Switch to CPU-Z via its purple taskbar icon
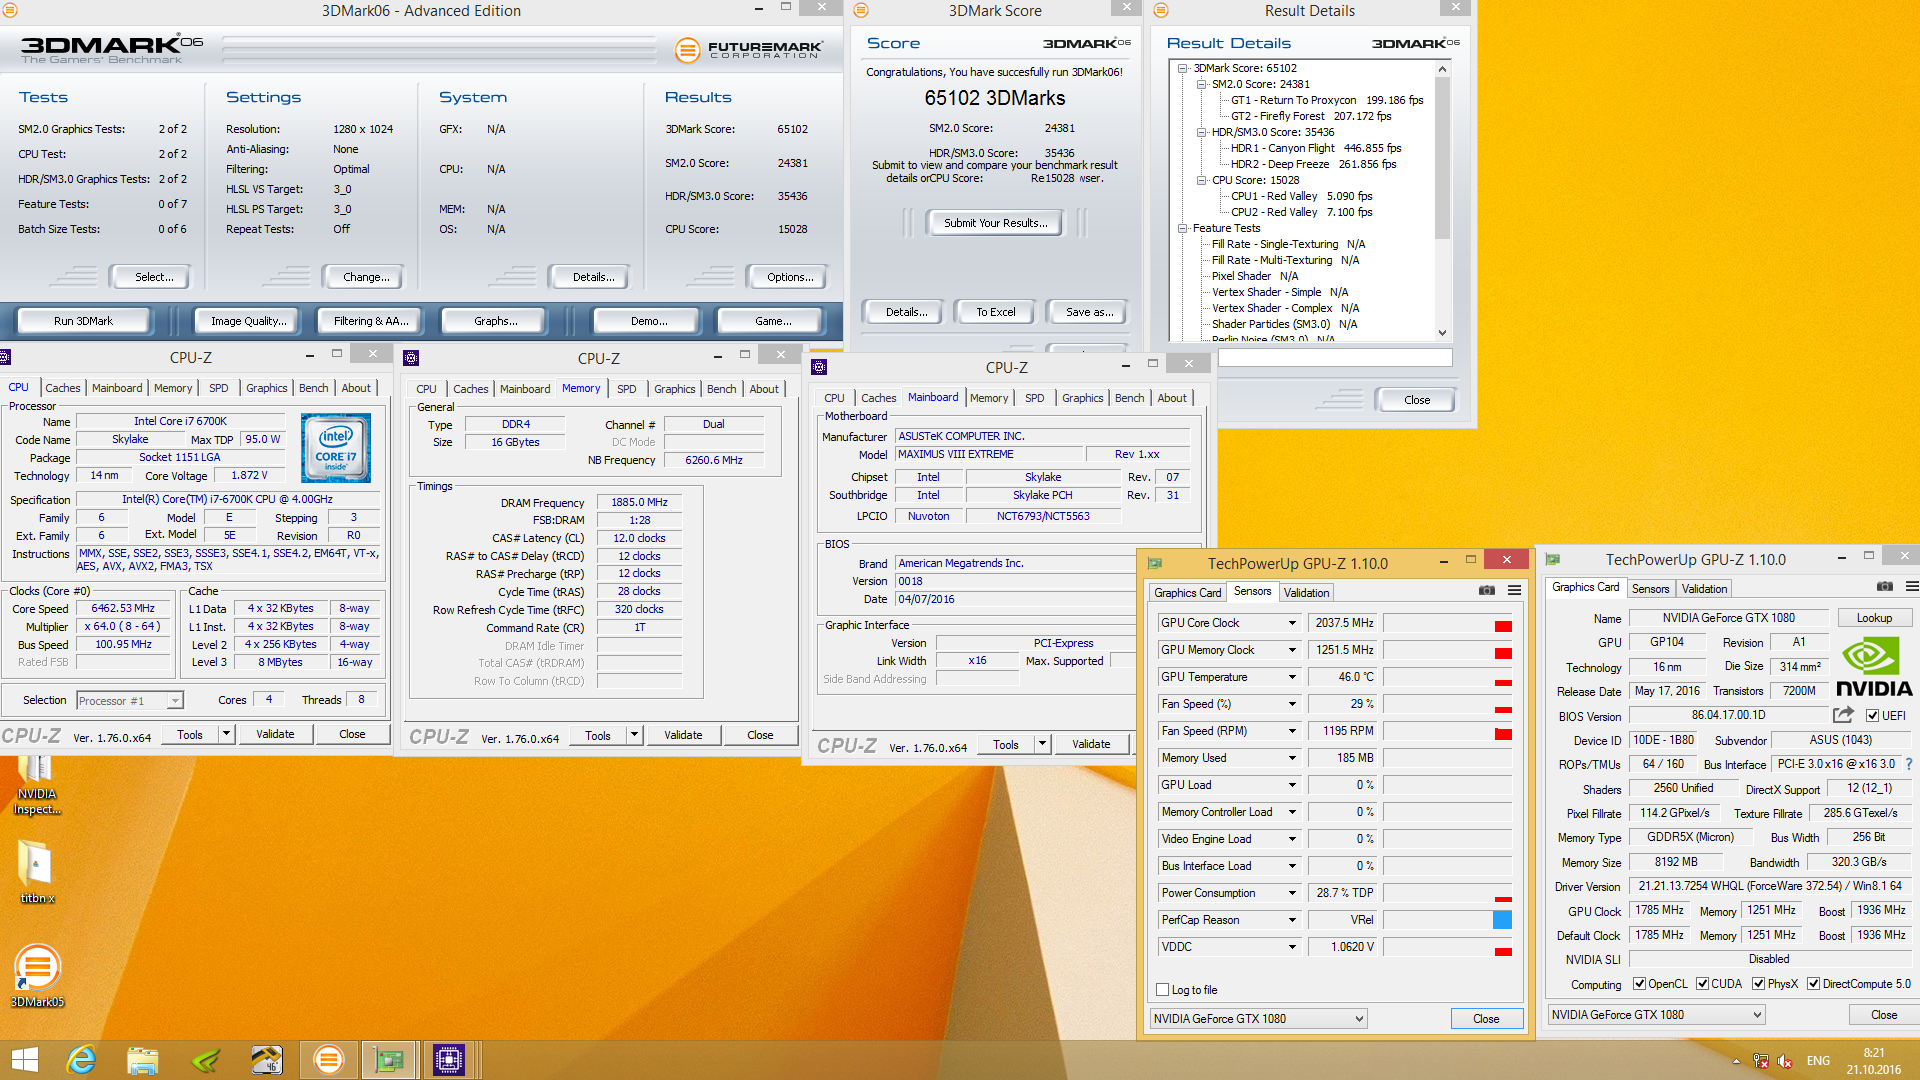Viewport: 1920px width, 1080px height. 449,1060
